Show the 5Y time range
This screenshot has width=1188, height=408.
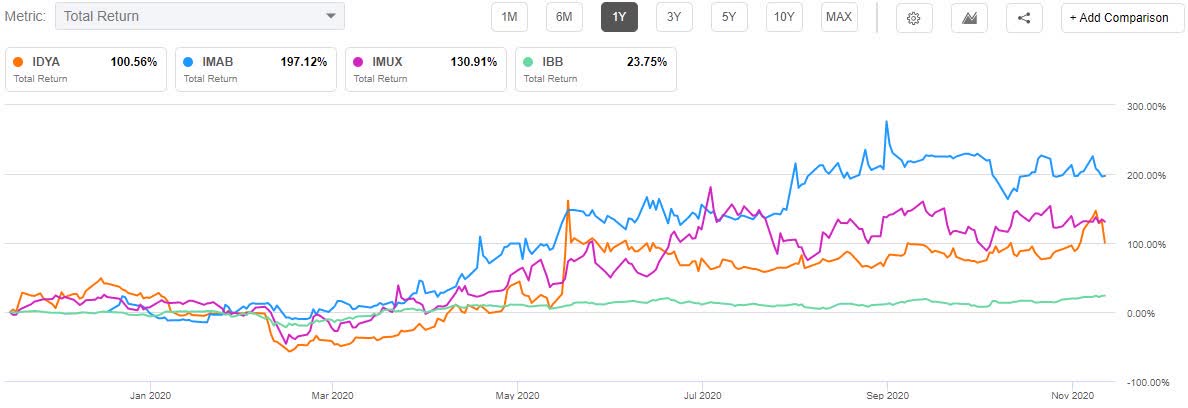pyautogui.click(x=729, y=17)
